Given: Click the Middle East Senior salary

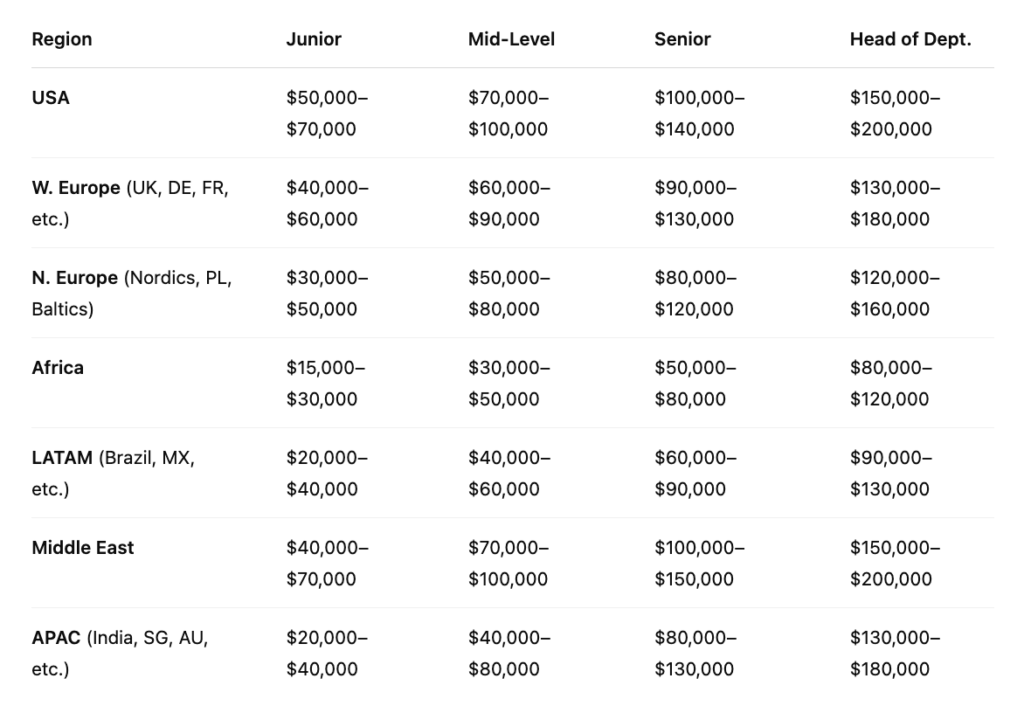Looking at the screenshot, I should tap(700, 564).
